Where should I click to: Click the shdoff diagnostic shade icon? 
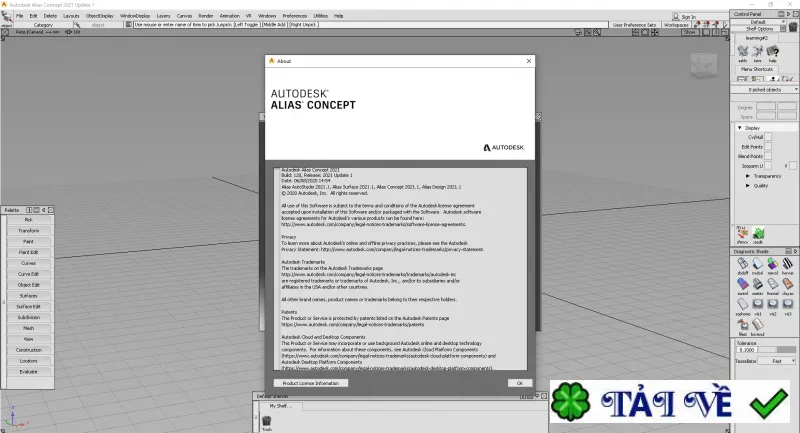[742, 264]
